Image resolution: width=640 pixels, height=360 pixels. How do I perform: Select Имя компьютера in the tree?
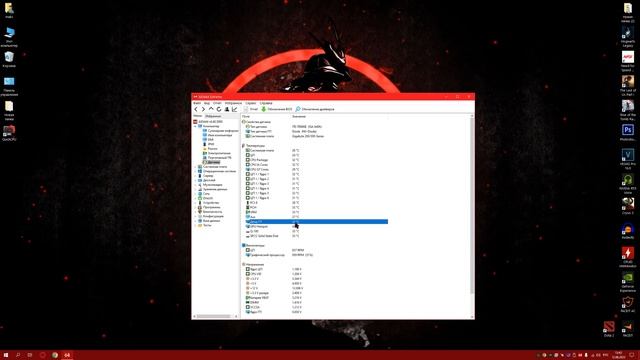[218, 135]
